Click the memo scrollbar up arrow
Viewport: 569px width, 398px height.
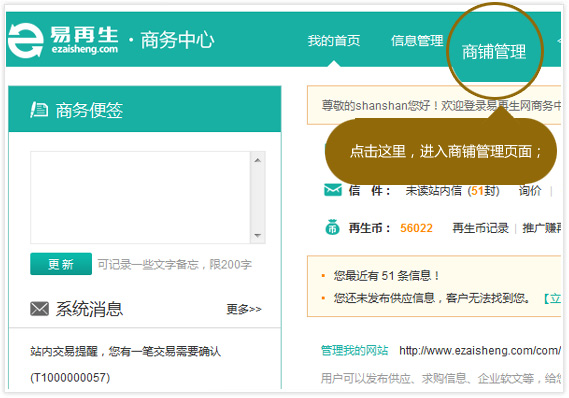(258, 160)
